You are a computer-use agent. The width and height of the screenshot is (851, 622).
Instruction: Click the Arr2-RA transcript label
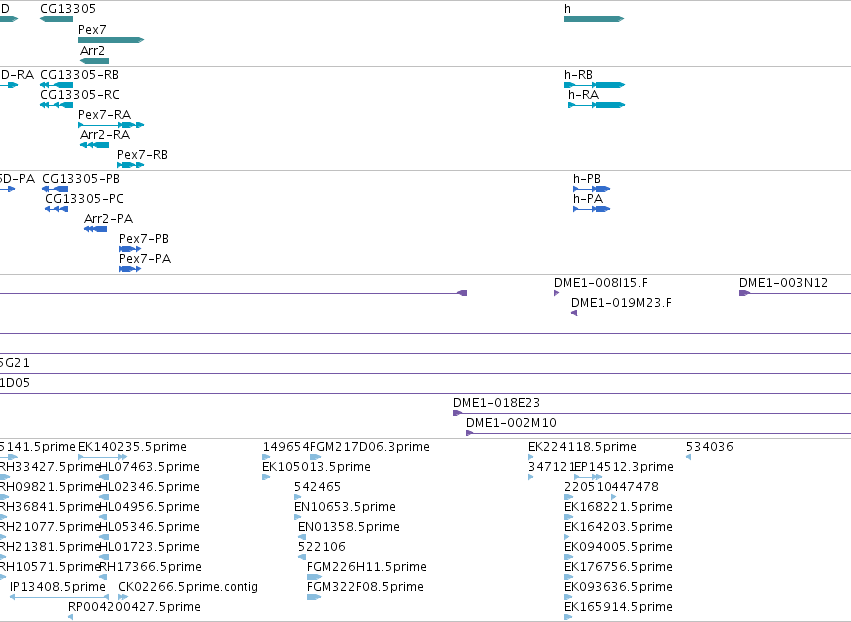point(105,135)
